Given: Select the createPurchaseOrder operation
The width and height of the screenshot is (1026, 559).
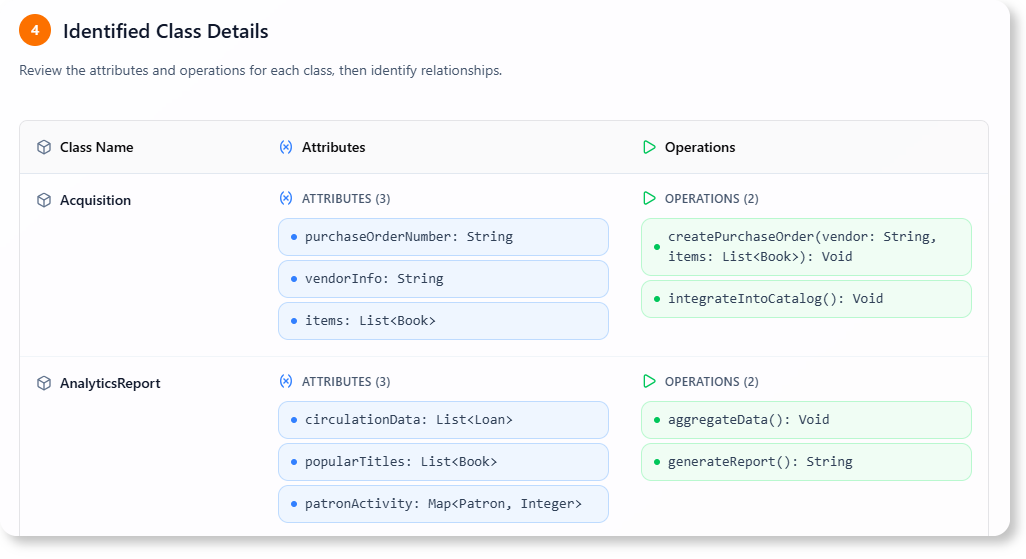Looking at the screenshot, I should click(x=806, y=247).
